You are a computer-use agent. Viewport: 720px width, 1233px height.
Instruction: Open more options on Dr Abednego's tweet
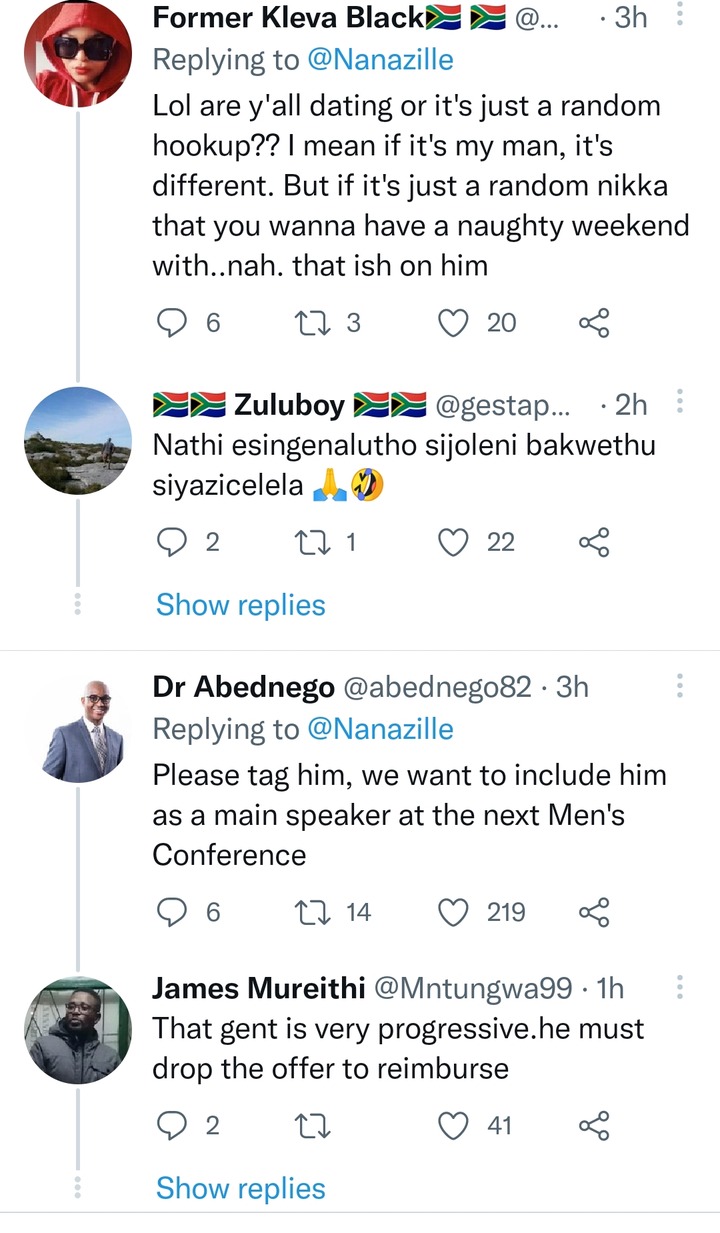[x=681, y=686]
